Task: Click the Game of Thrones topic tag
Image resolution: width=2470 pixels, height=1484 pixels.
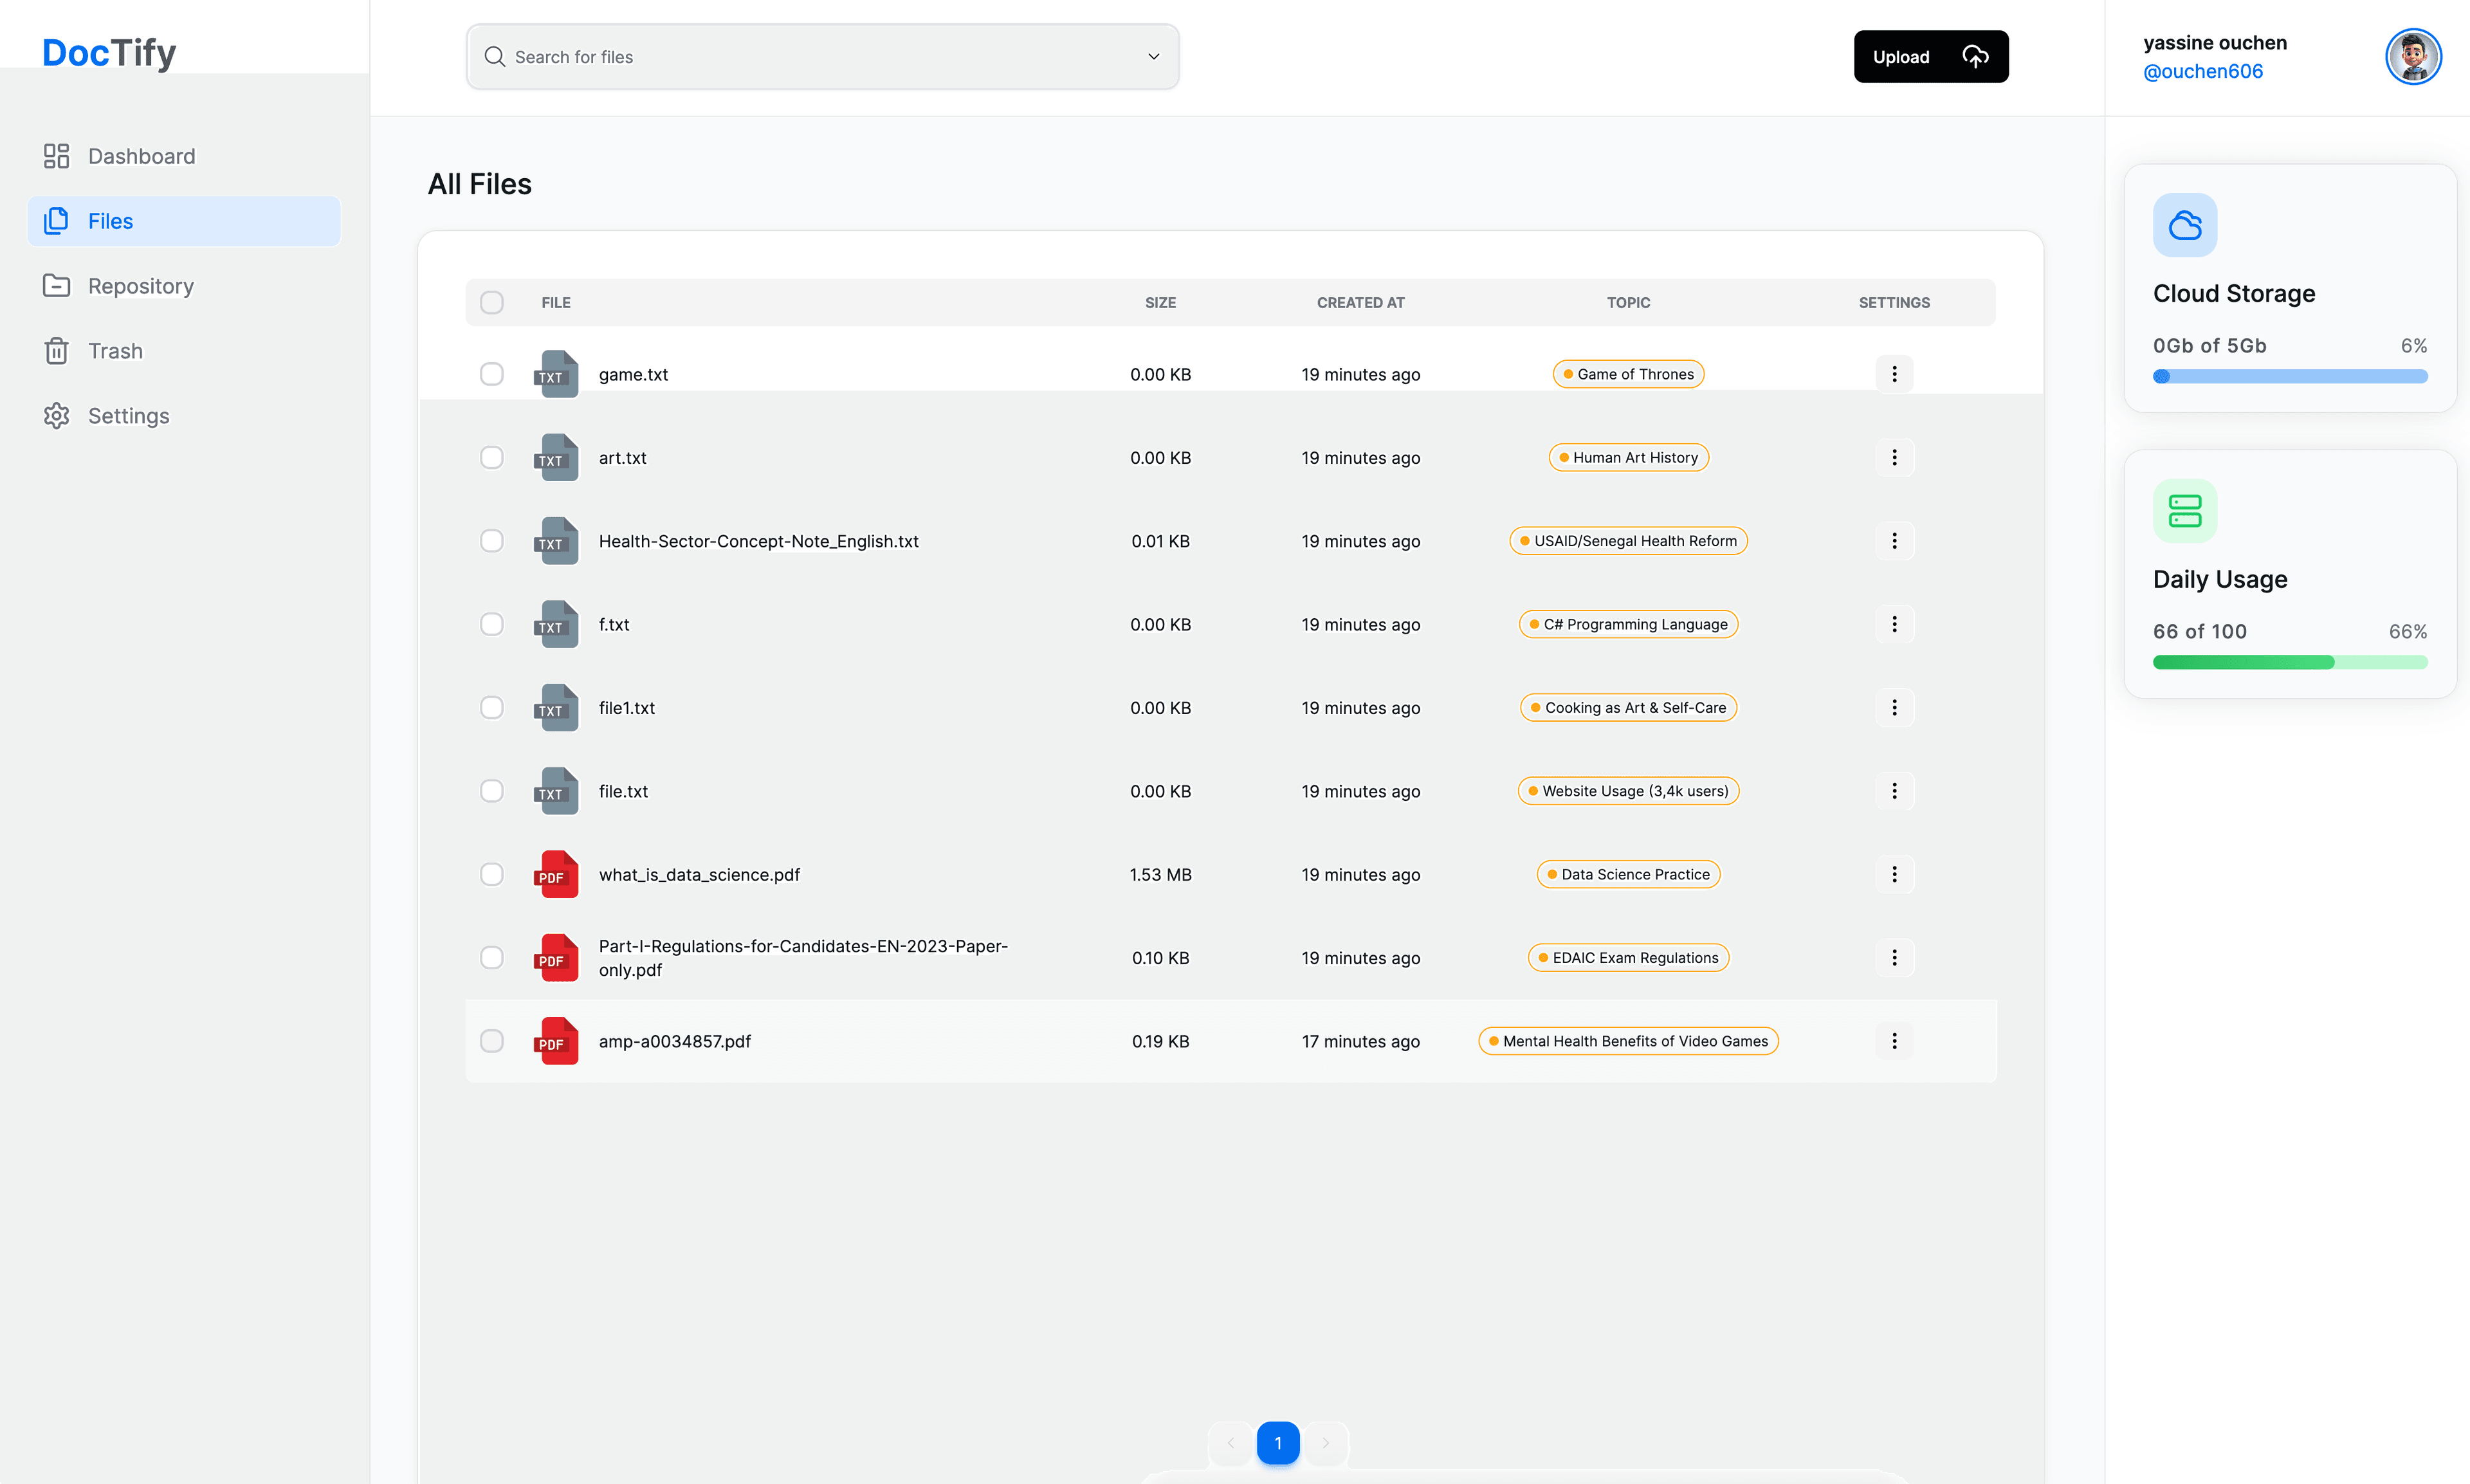Action: (1628, 374)
